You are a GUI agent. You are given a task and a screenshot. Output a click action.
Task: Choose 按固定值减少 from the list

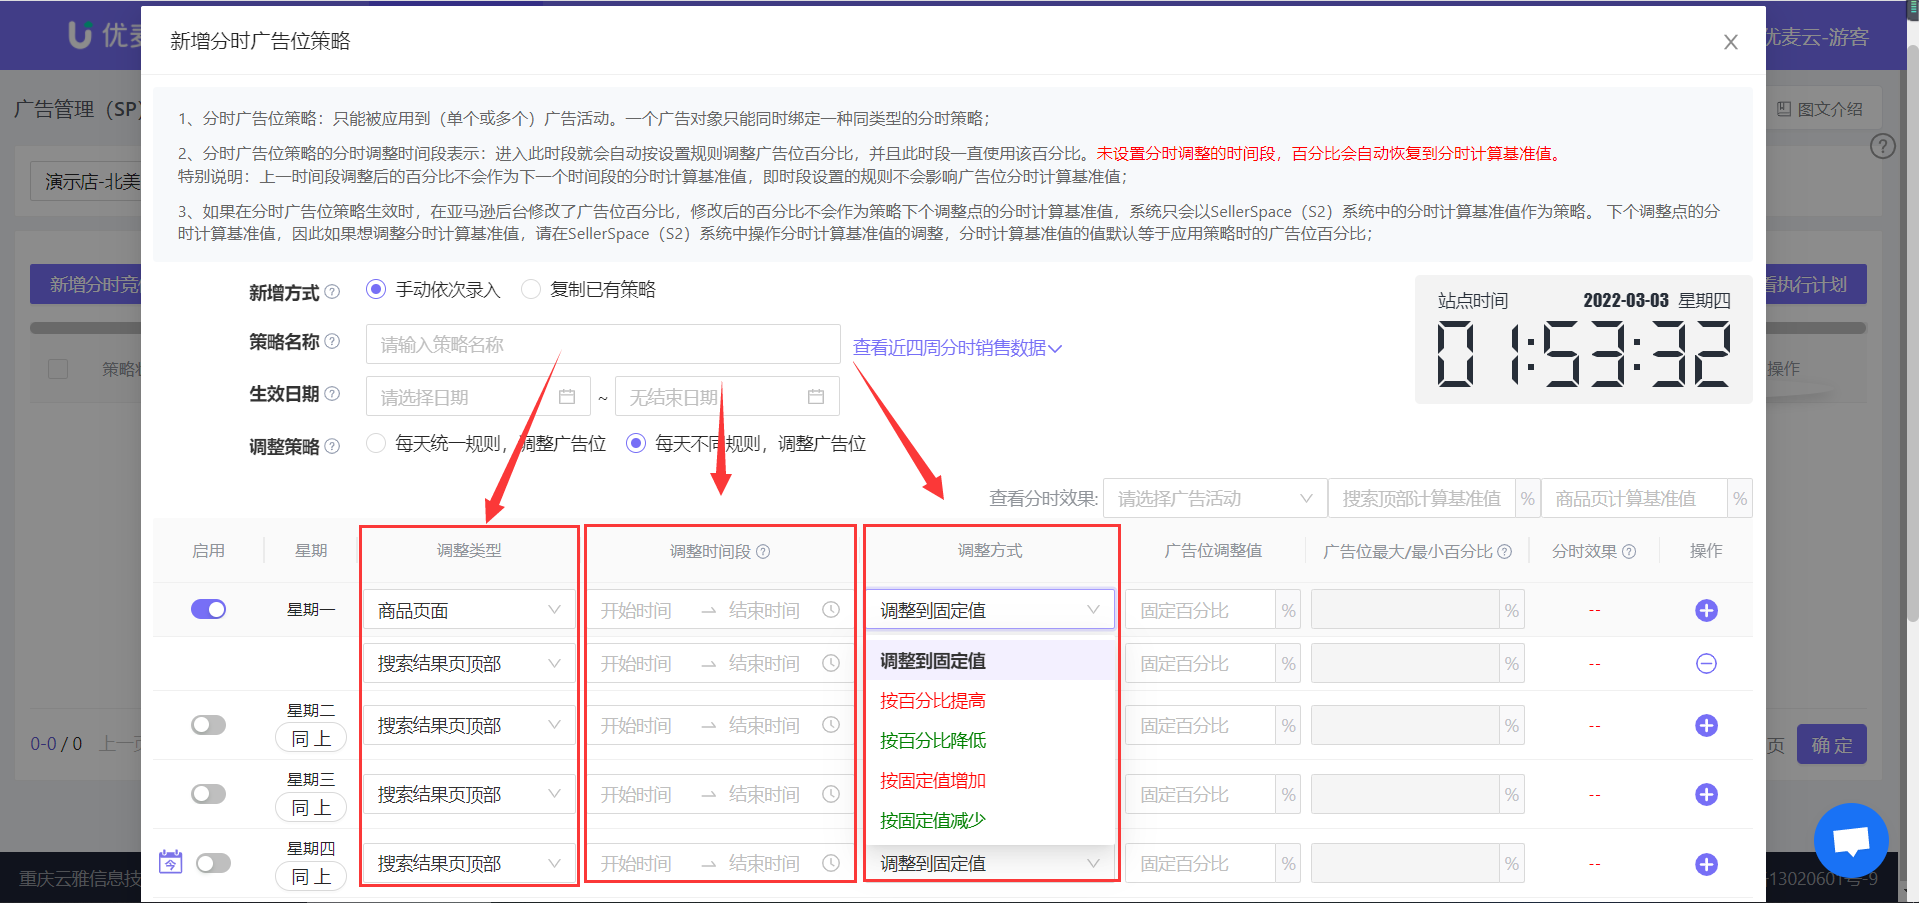tap(990, 820)
